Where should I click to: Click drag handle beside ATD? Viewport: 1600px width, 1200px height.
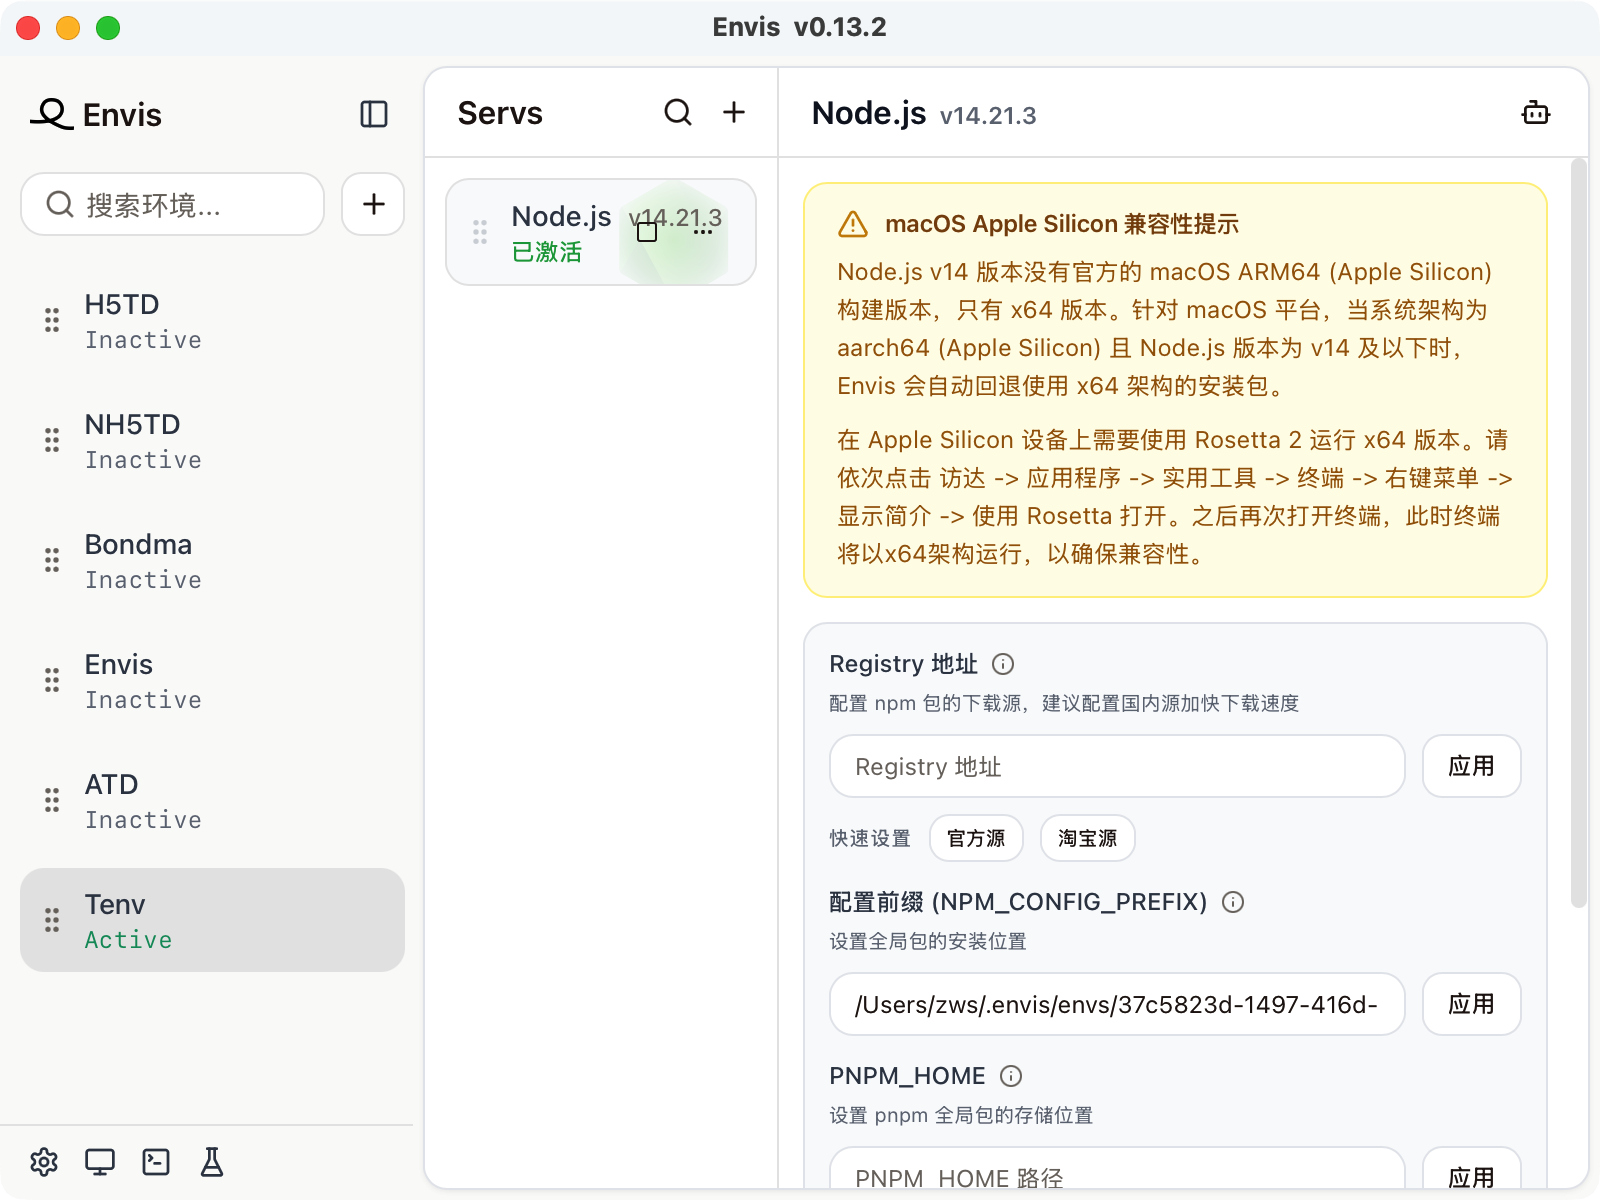click(52, 800)
